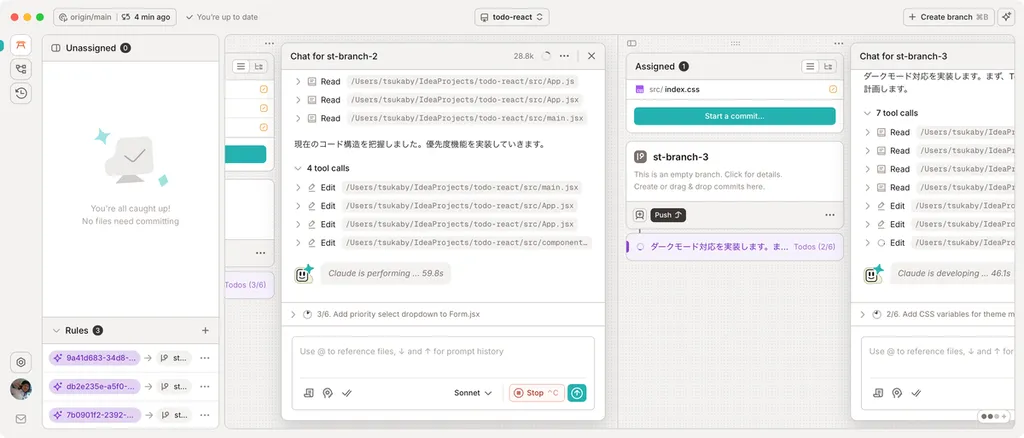Open the operations history icon in sidebar
The width and height of the screenshot is (1024, 438).
21,93
